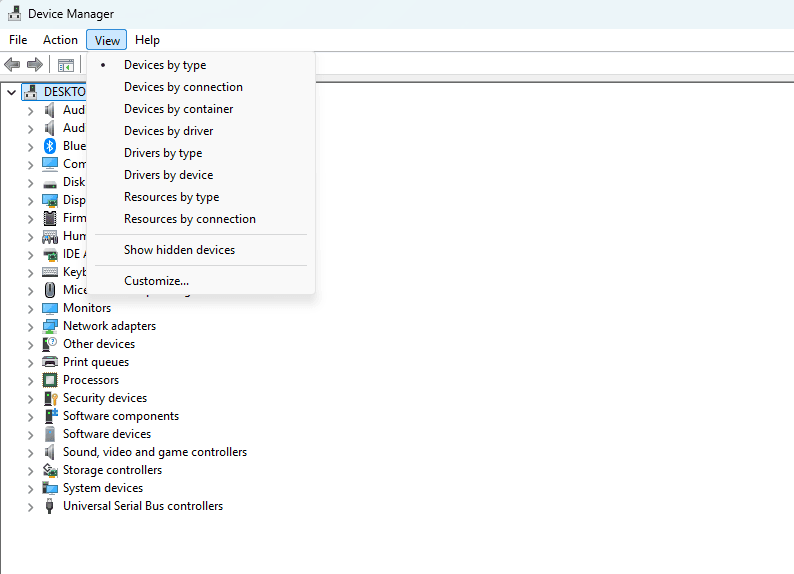Select the Software components label
794x574 pixels.
tap(121, 416)
